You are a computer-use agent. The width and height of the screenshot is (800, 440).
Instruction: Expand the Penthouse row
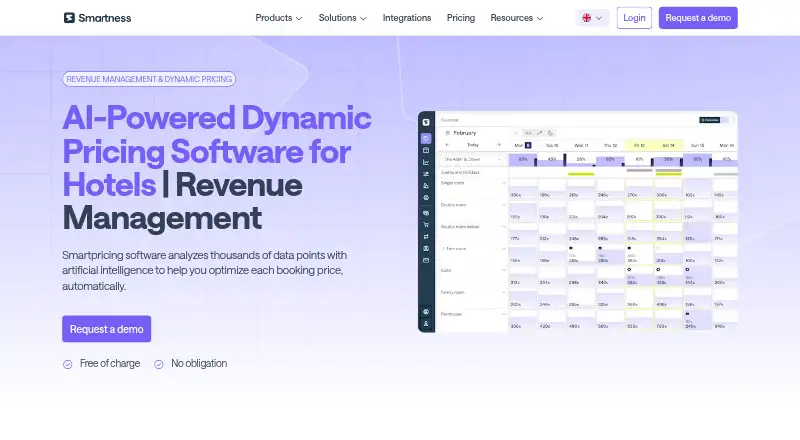(x=504, y=314)
